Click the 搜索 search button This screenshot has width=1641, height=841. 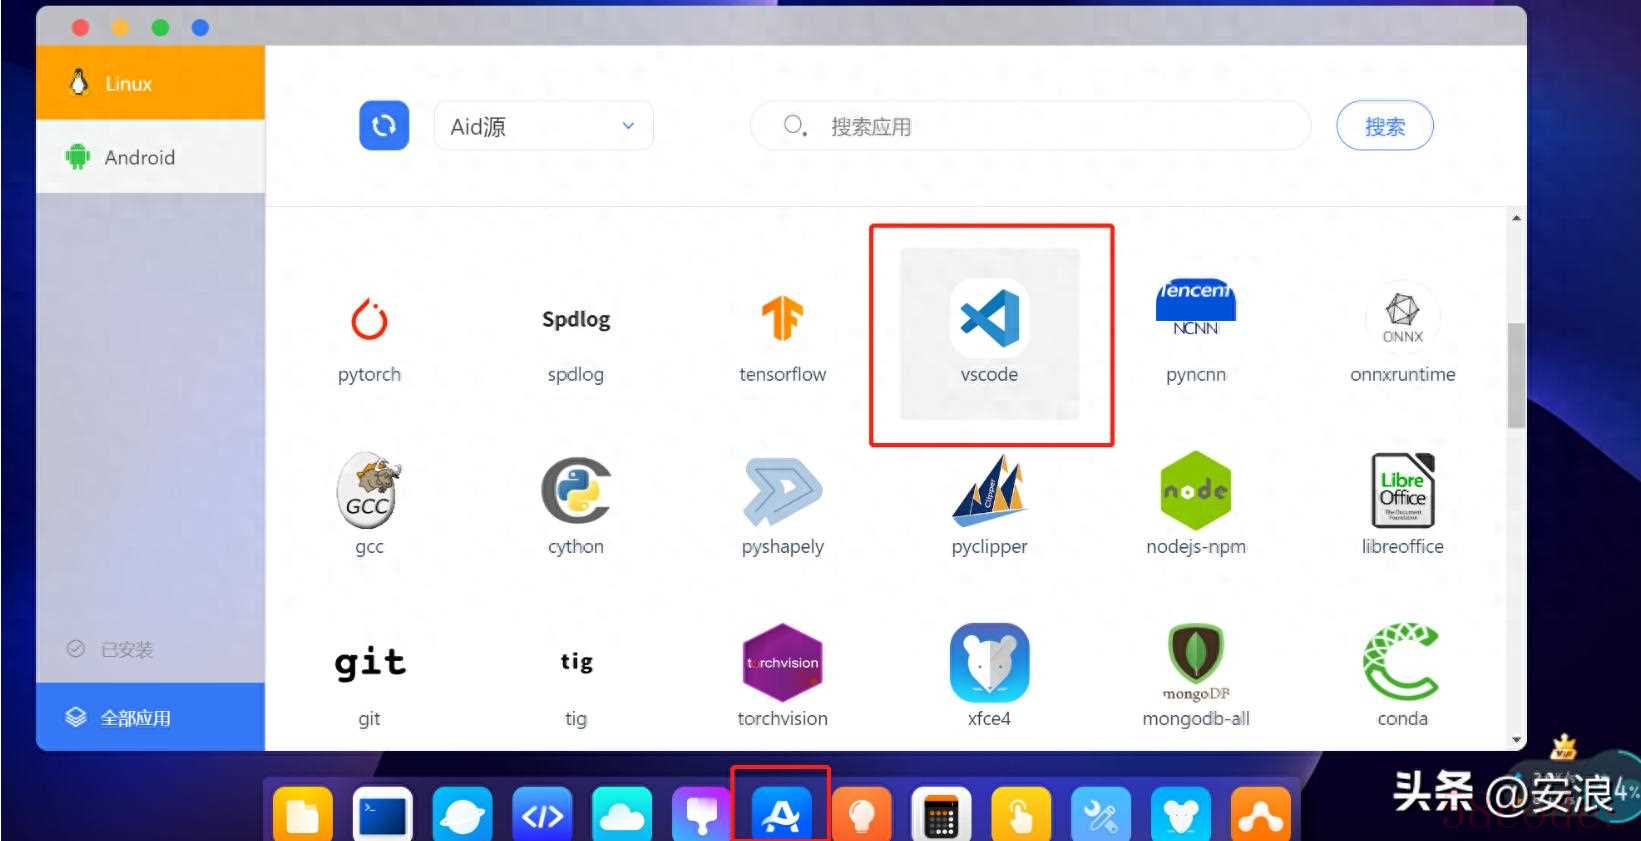point(1385,126)
